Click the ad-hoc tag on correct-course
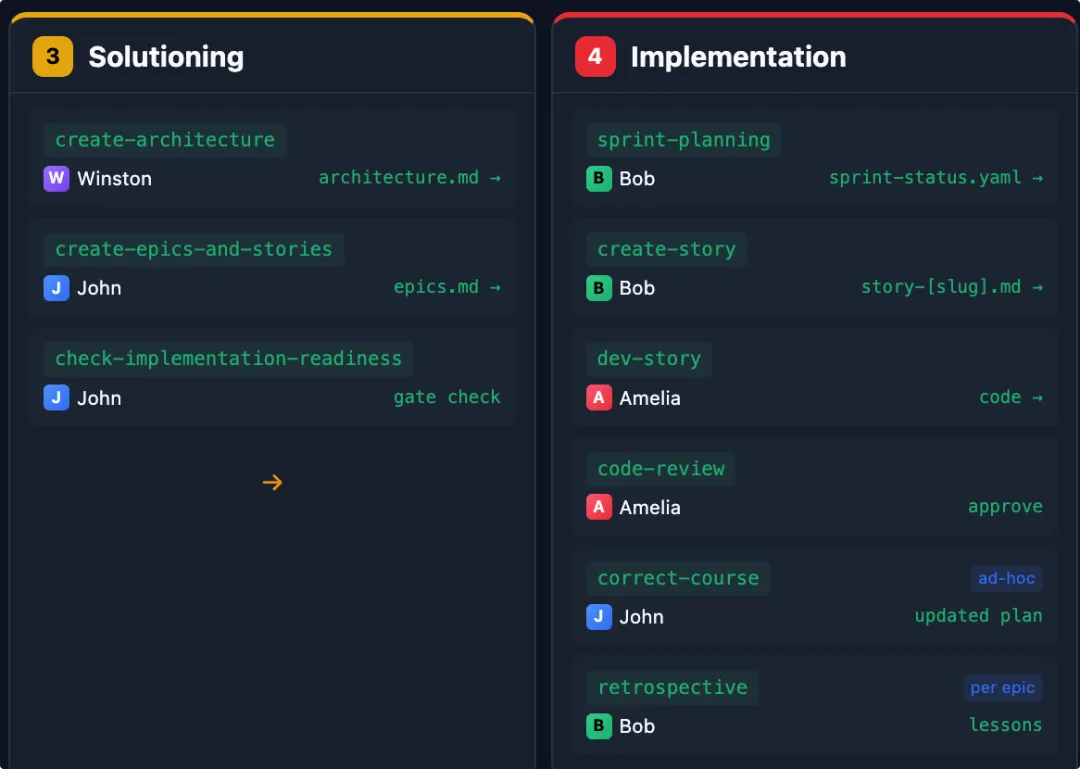 tap(1006, 578)
